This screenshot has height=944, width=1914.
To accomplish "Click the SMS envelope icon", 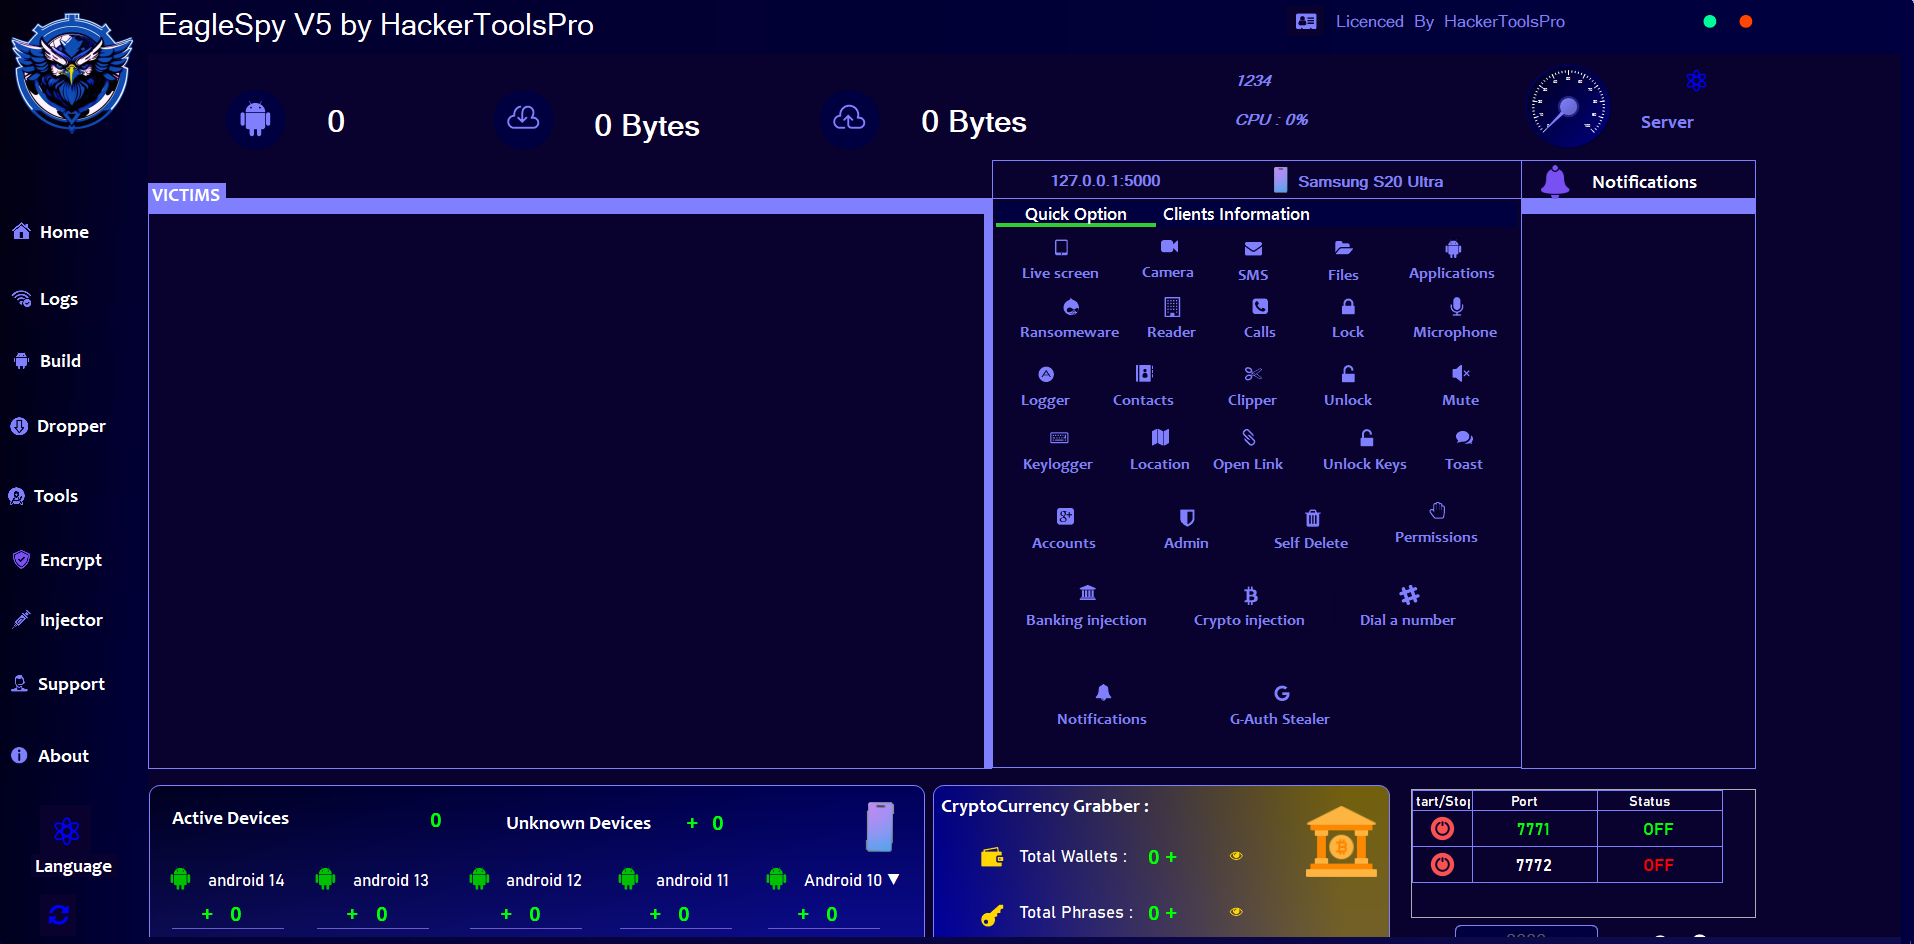I will click(1253, 248).
